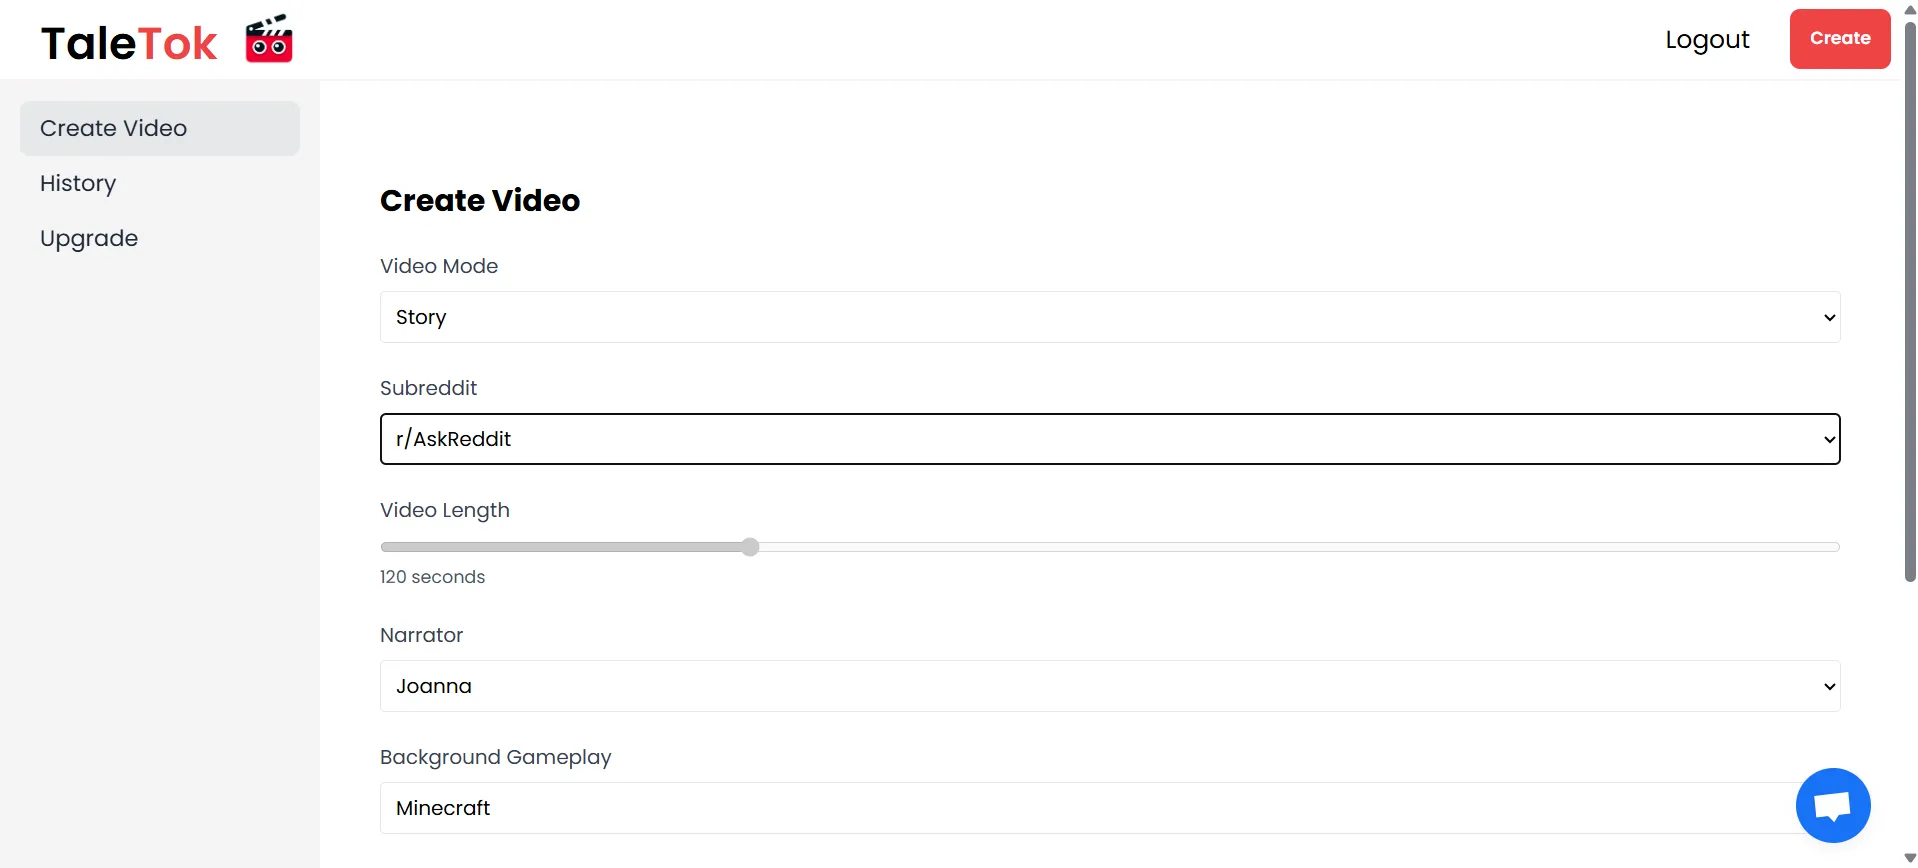Click the TaleTok brand name text

[x=129, y=43]
